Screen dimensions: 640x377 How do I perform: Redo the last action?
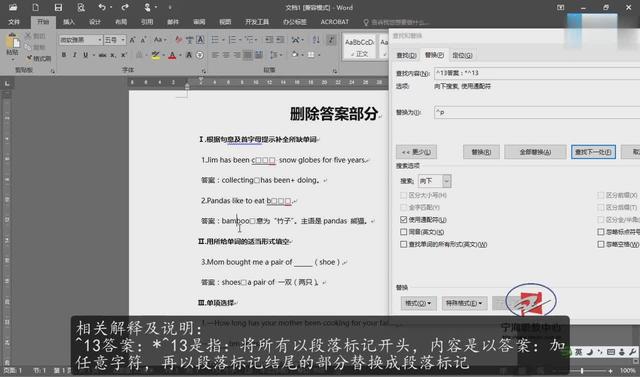pyautogui.click(x=125, y=7)
